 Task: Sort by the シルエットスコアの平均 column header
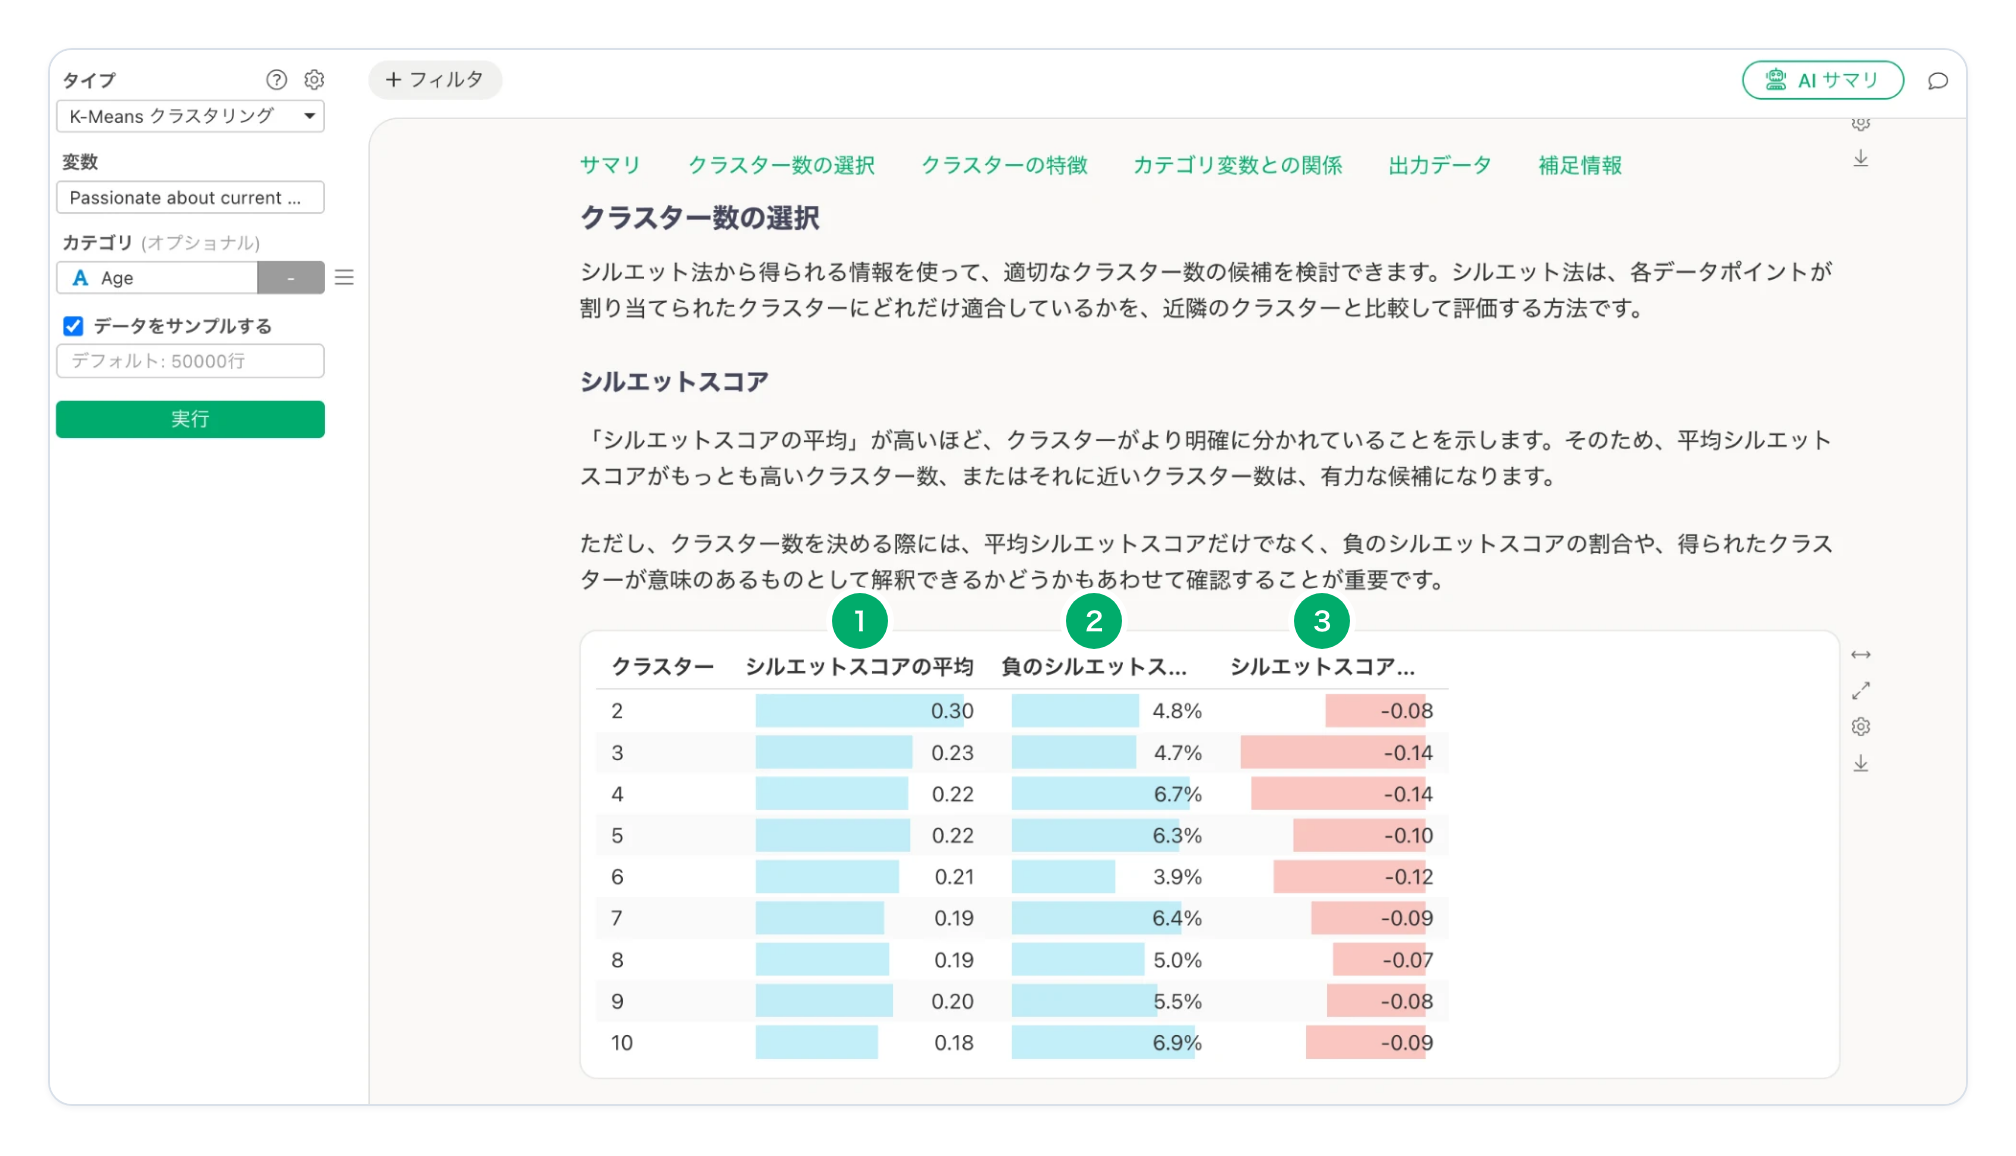point(859,667)
